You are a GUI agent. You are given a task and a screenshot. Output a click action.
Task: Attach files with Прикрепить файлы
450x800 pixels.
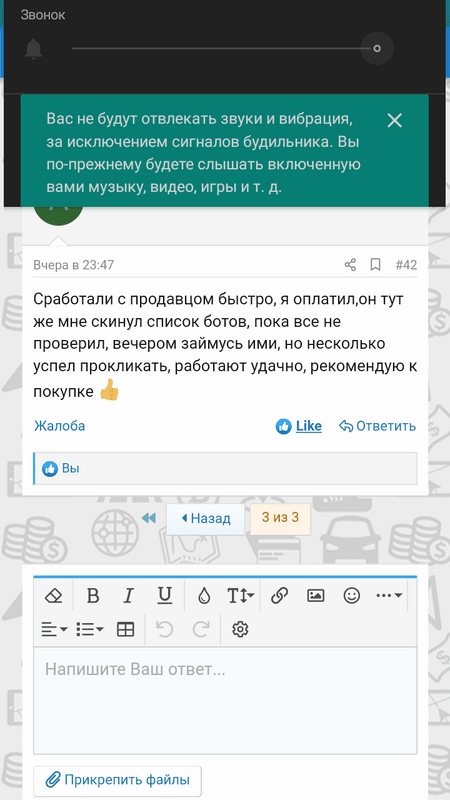pos(117,780)
